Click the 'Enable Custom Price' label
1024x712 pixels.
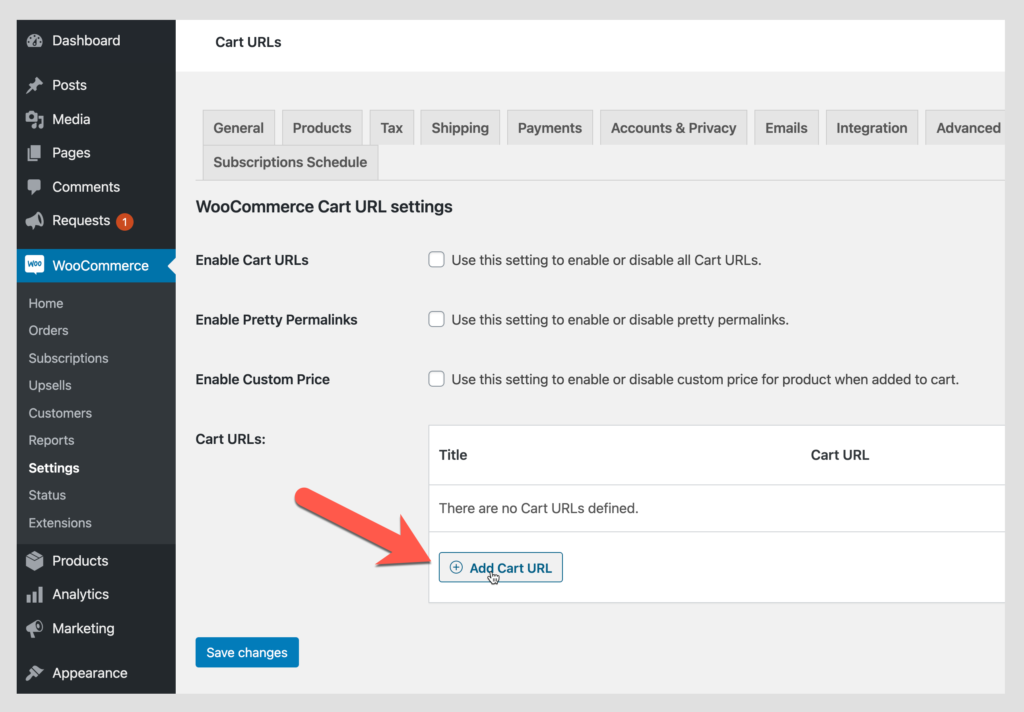[263, 380]
